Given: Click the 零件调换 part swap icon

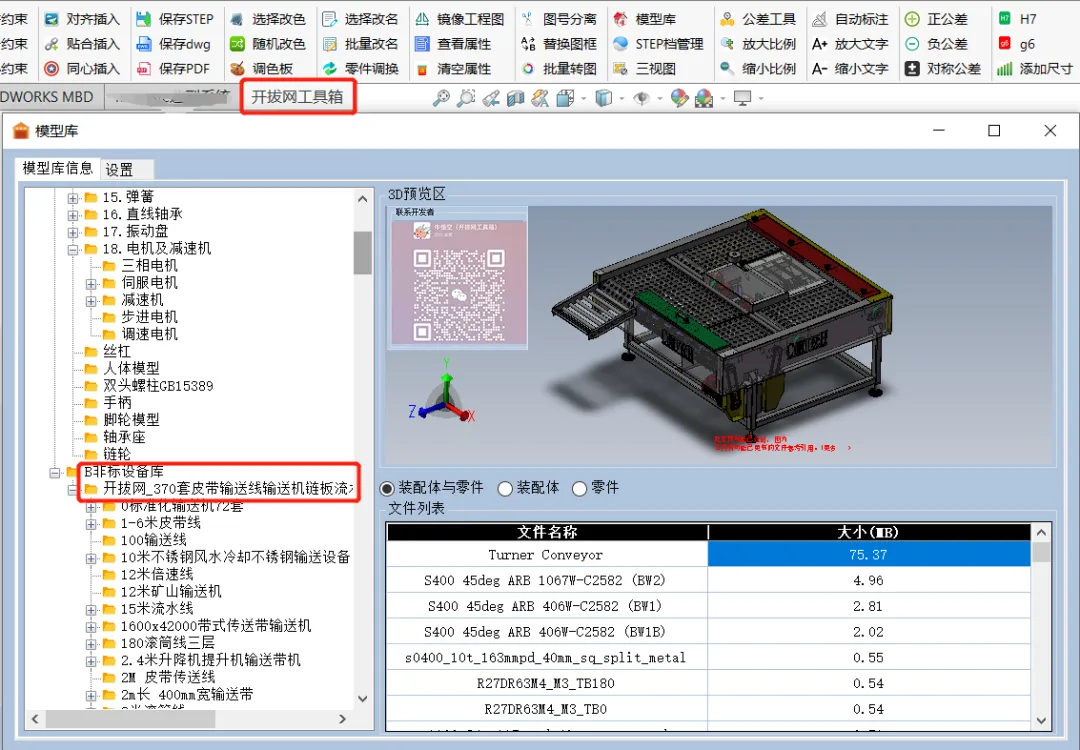Looking at the screenshot, I should click(x=330, y=69).
